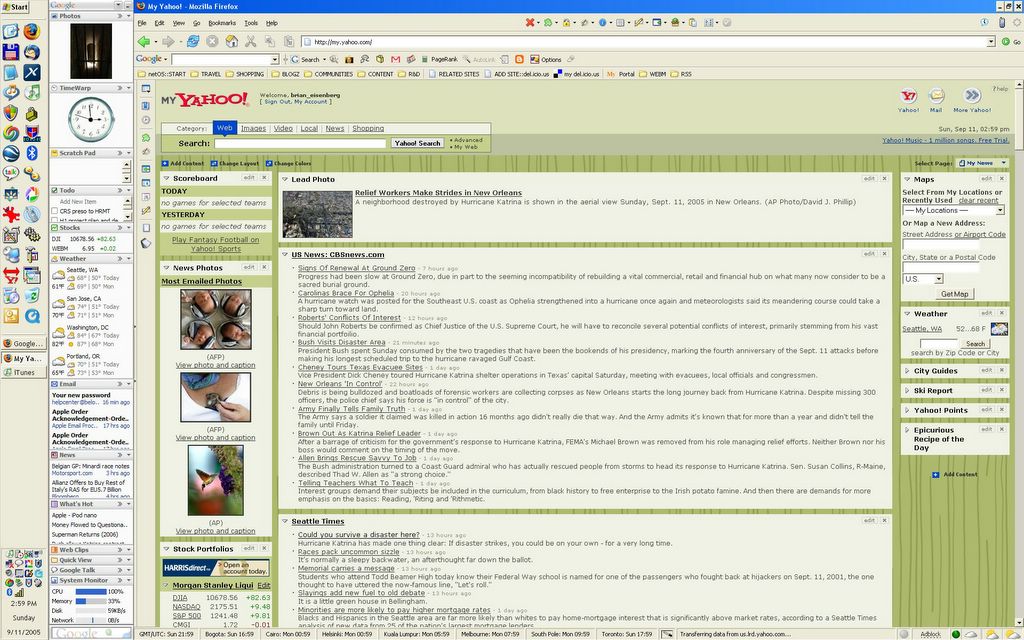Open Google Talk from quick launch icons

click(10, 173)
